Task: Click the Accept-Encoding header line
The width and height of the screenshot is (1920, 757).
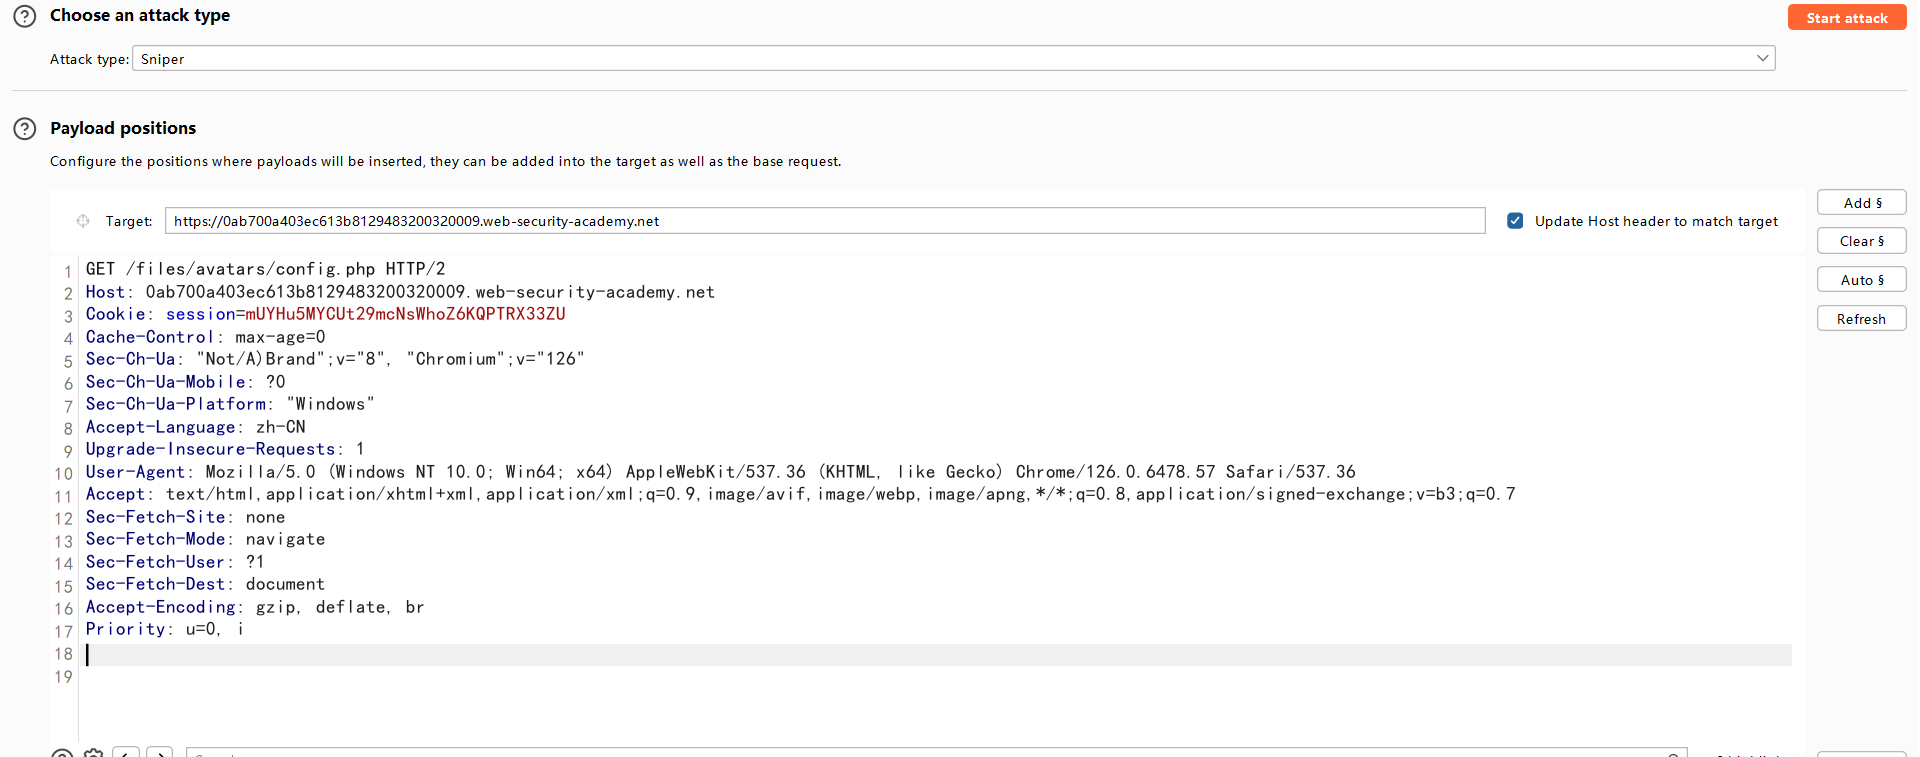Action: point(255,607)
